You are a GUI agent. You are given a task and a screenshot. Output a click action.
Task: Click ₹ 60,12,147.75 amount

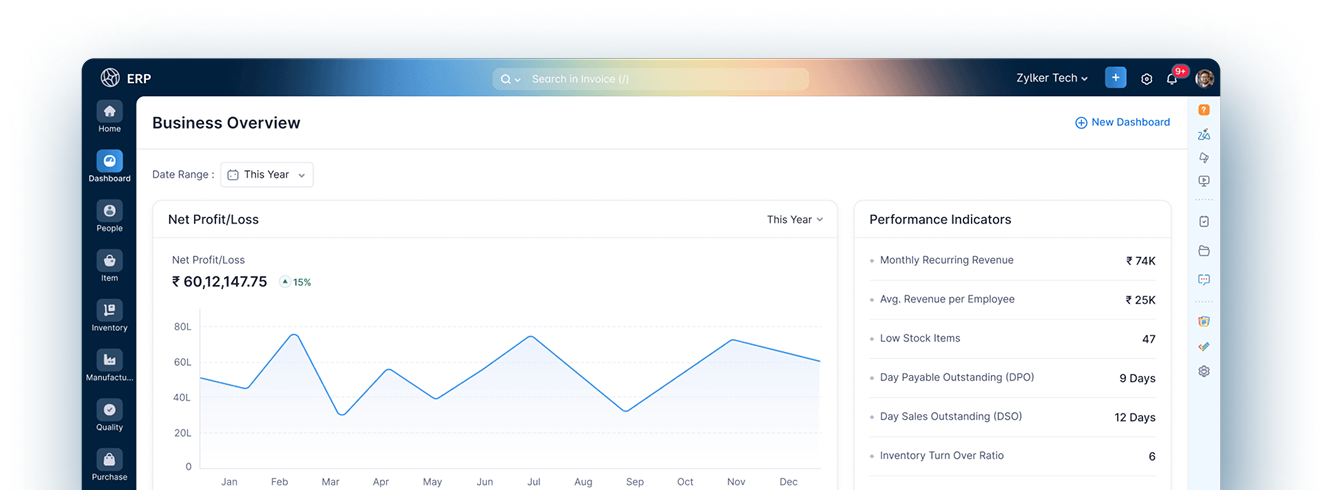coord(219,282)
